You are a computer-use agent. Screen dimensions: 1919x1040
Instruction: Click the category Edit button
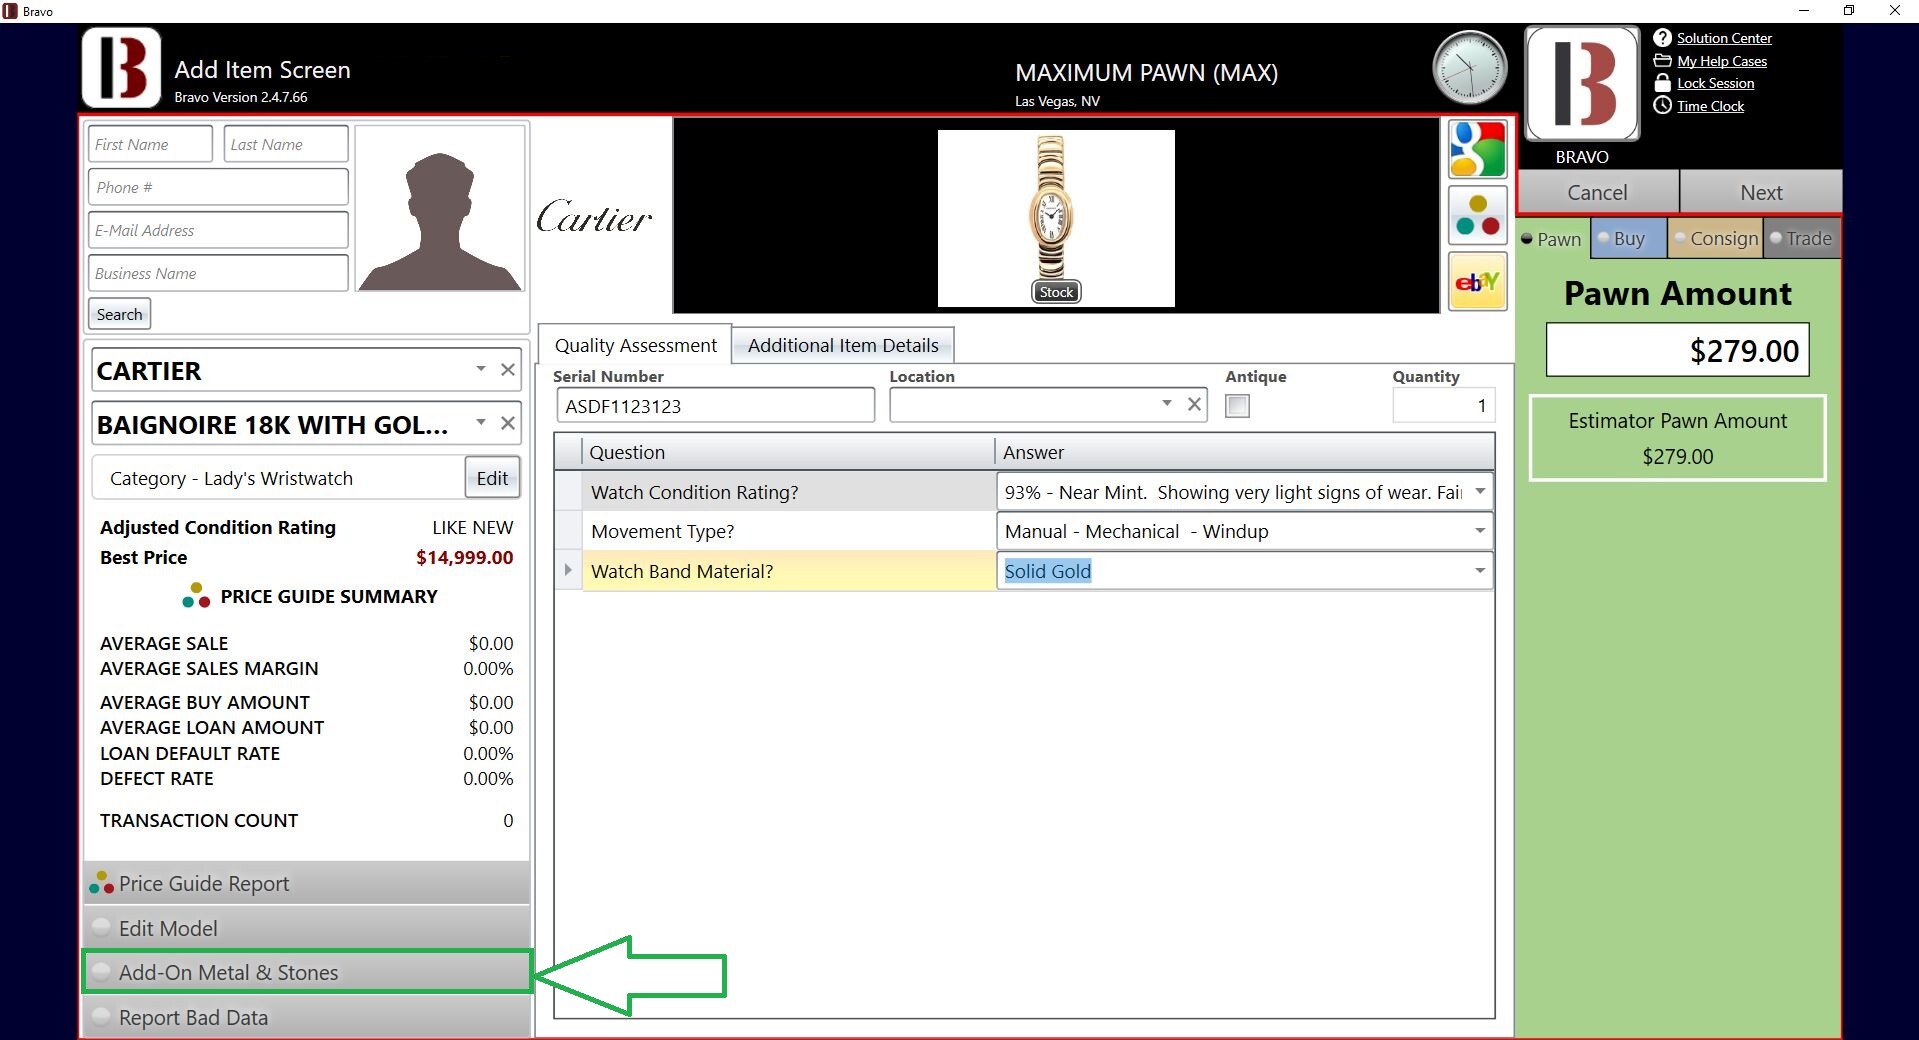492,478
